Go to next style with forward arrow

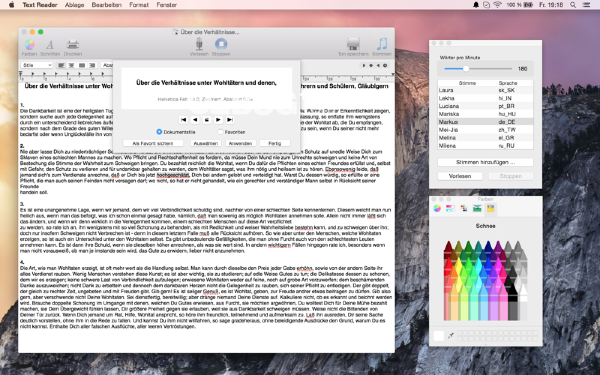click(218, 120)
